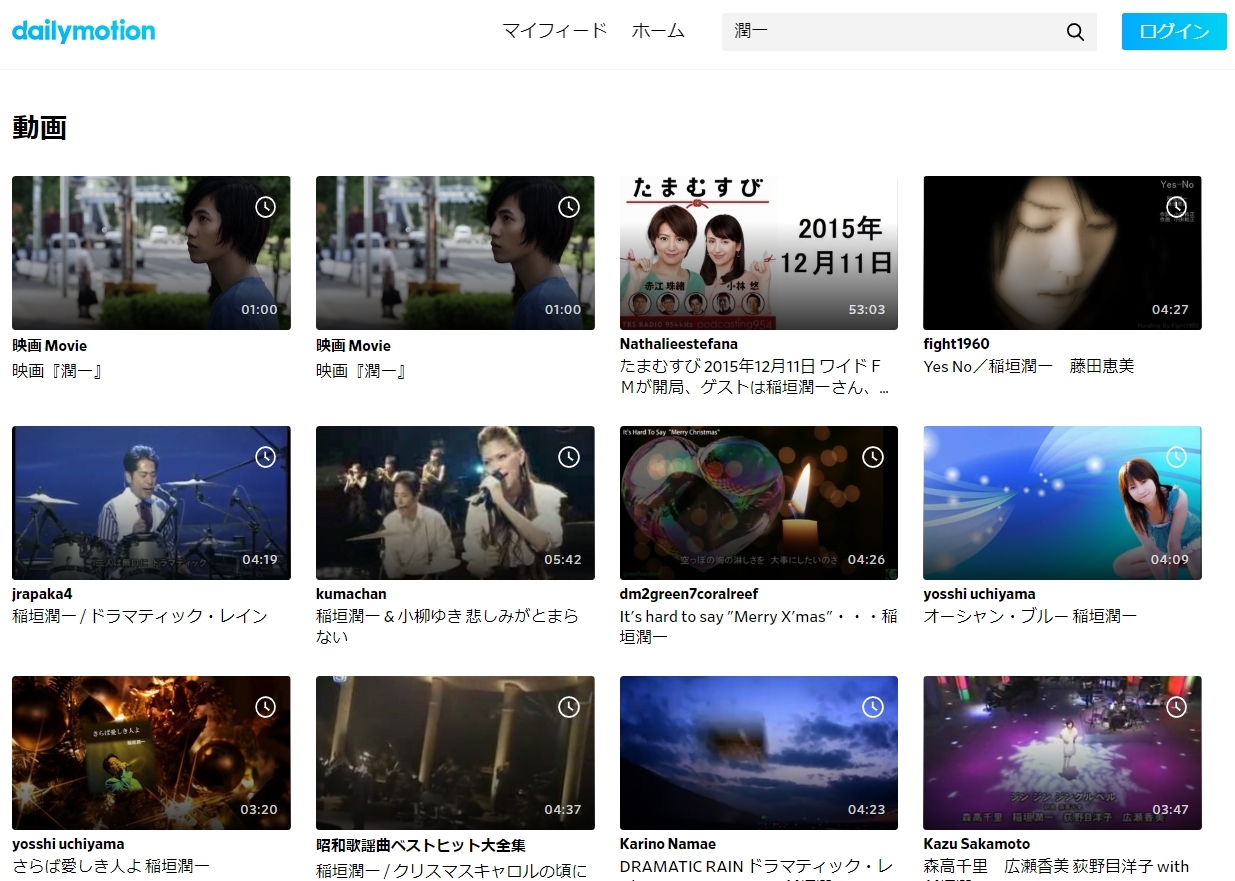
Task: Open kumachan's duet performance thumbnail
Action: (x=455, y=503)
